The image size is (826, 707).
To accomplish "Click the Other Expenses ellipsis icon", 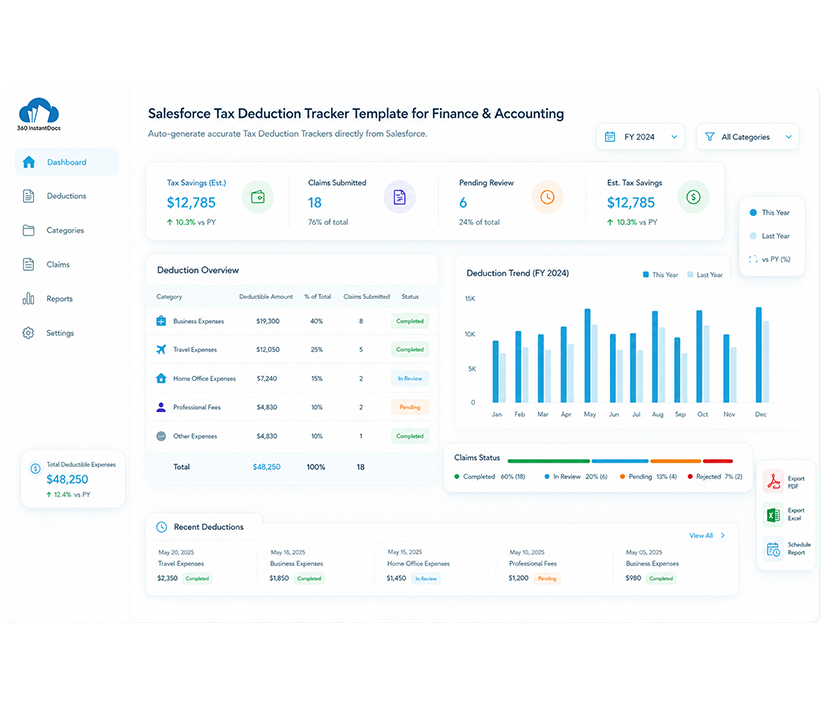I will point(161,436).
